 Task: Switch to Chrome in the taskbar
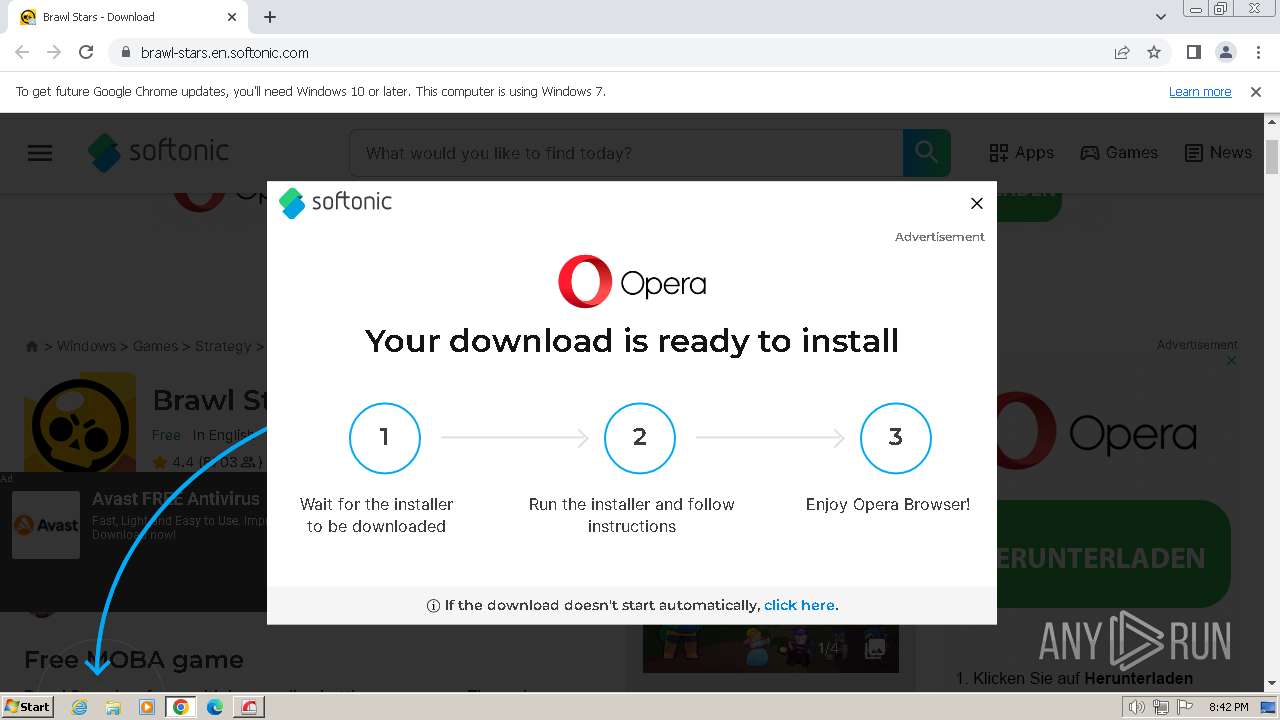click(181, 707)
